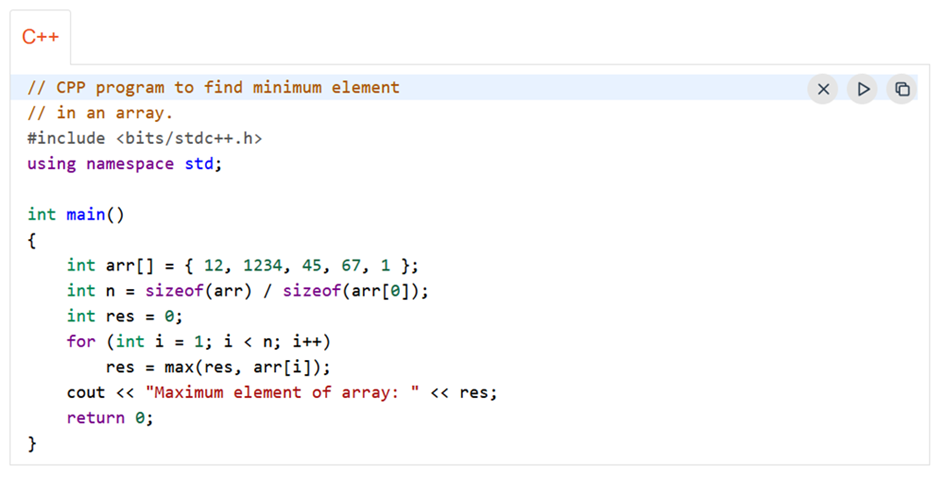This screenshot has height=482, width=945.
Task: Click the 'int res = 0;' line
Action: pyautogui.click(x=125, y=316)
